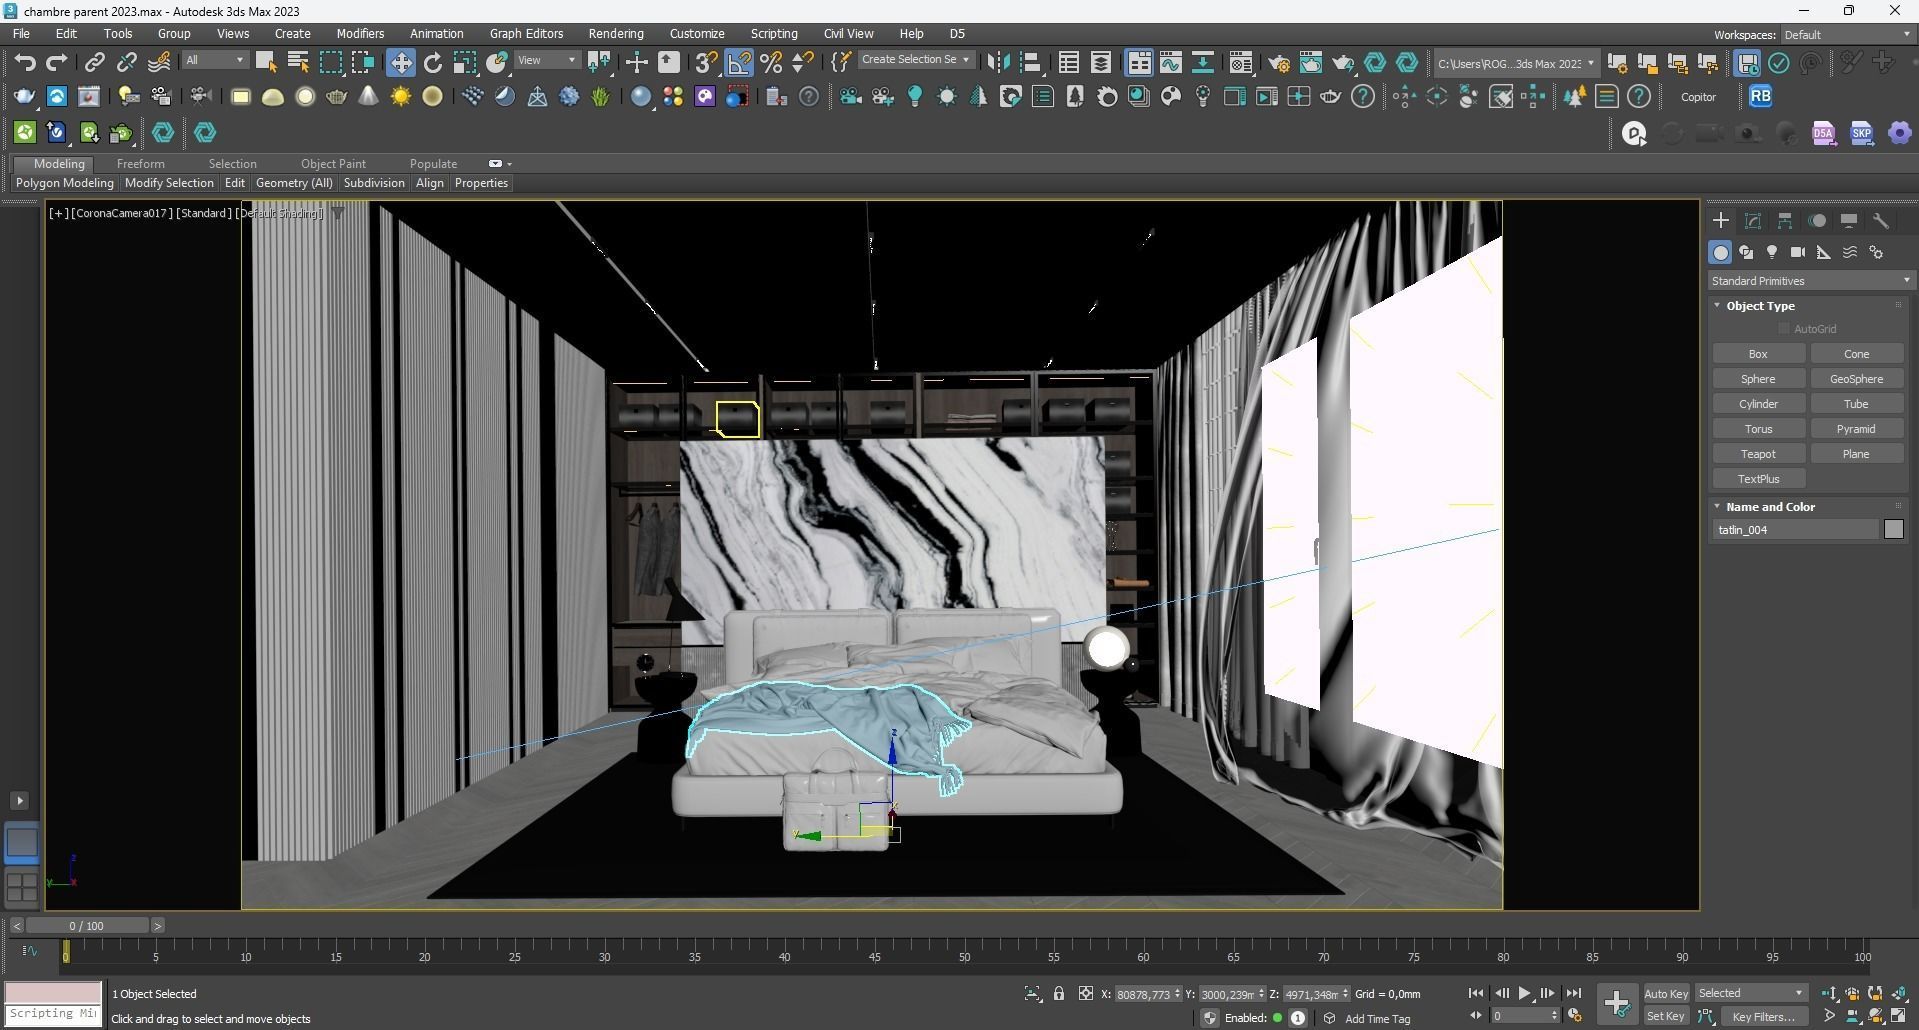Open the Modify command panel tab
The image size is (1919, 1030).
[x=1753, y=221]
